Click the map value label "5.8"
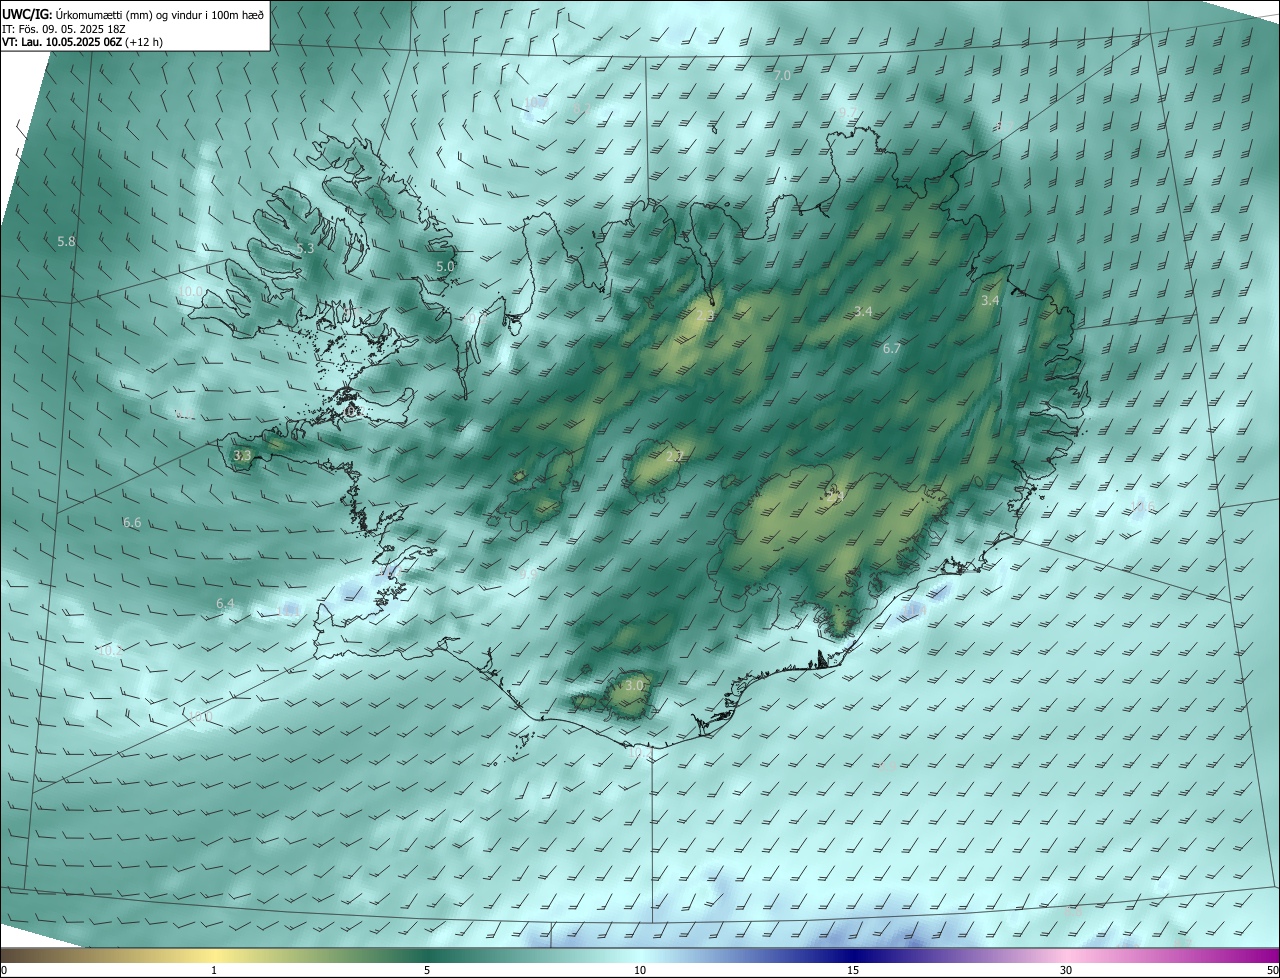The height and width of the screenshot is (978, 1280). point(66,242)
